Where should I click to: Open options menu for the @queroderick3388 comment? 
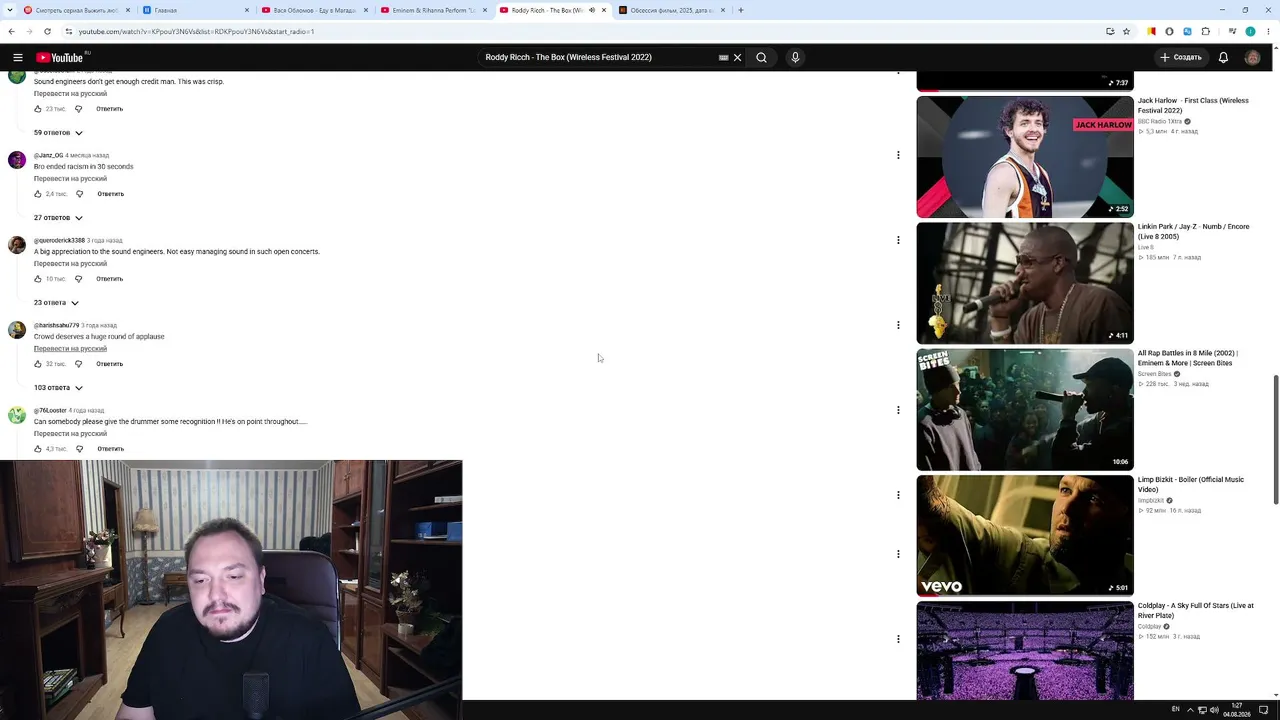click(898, 240)
